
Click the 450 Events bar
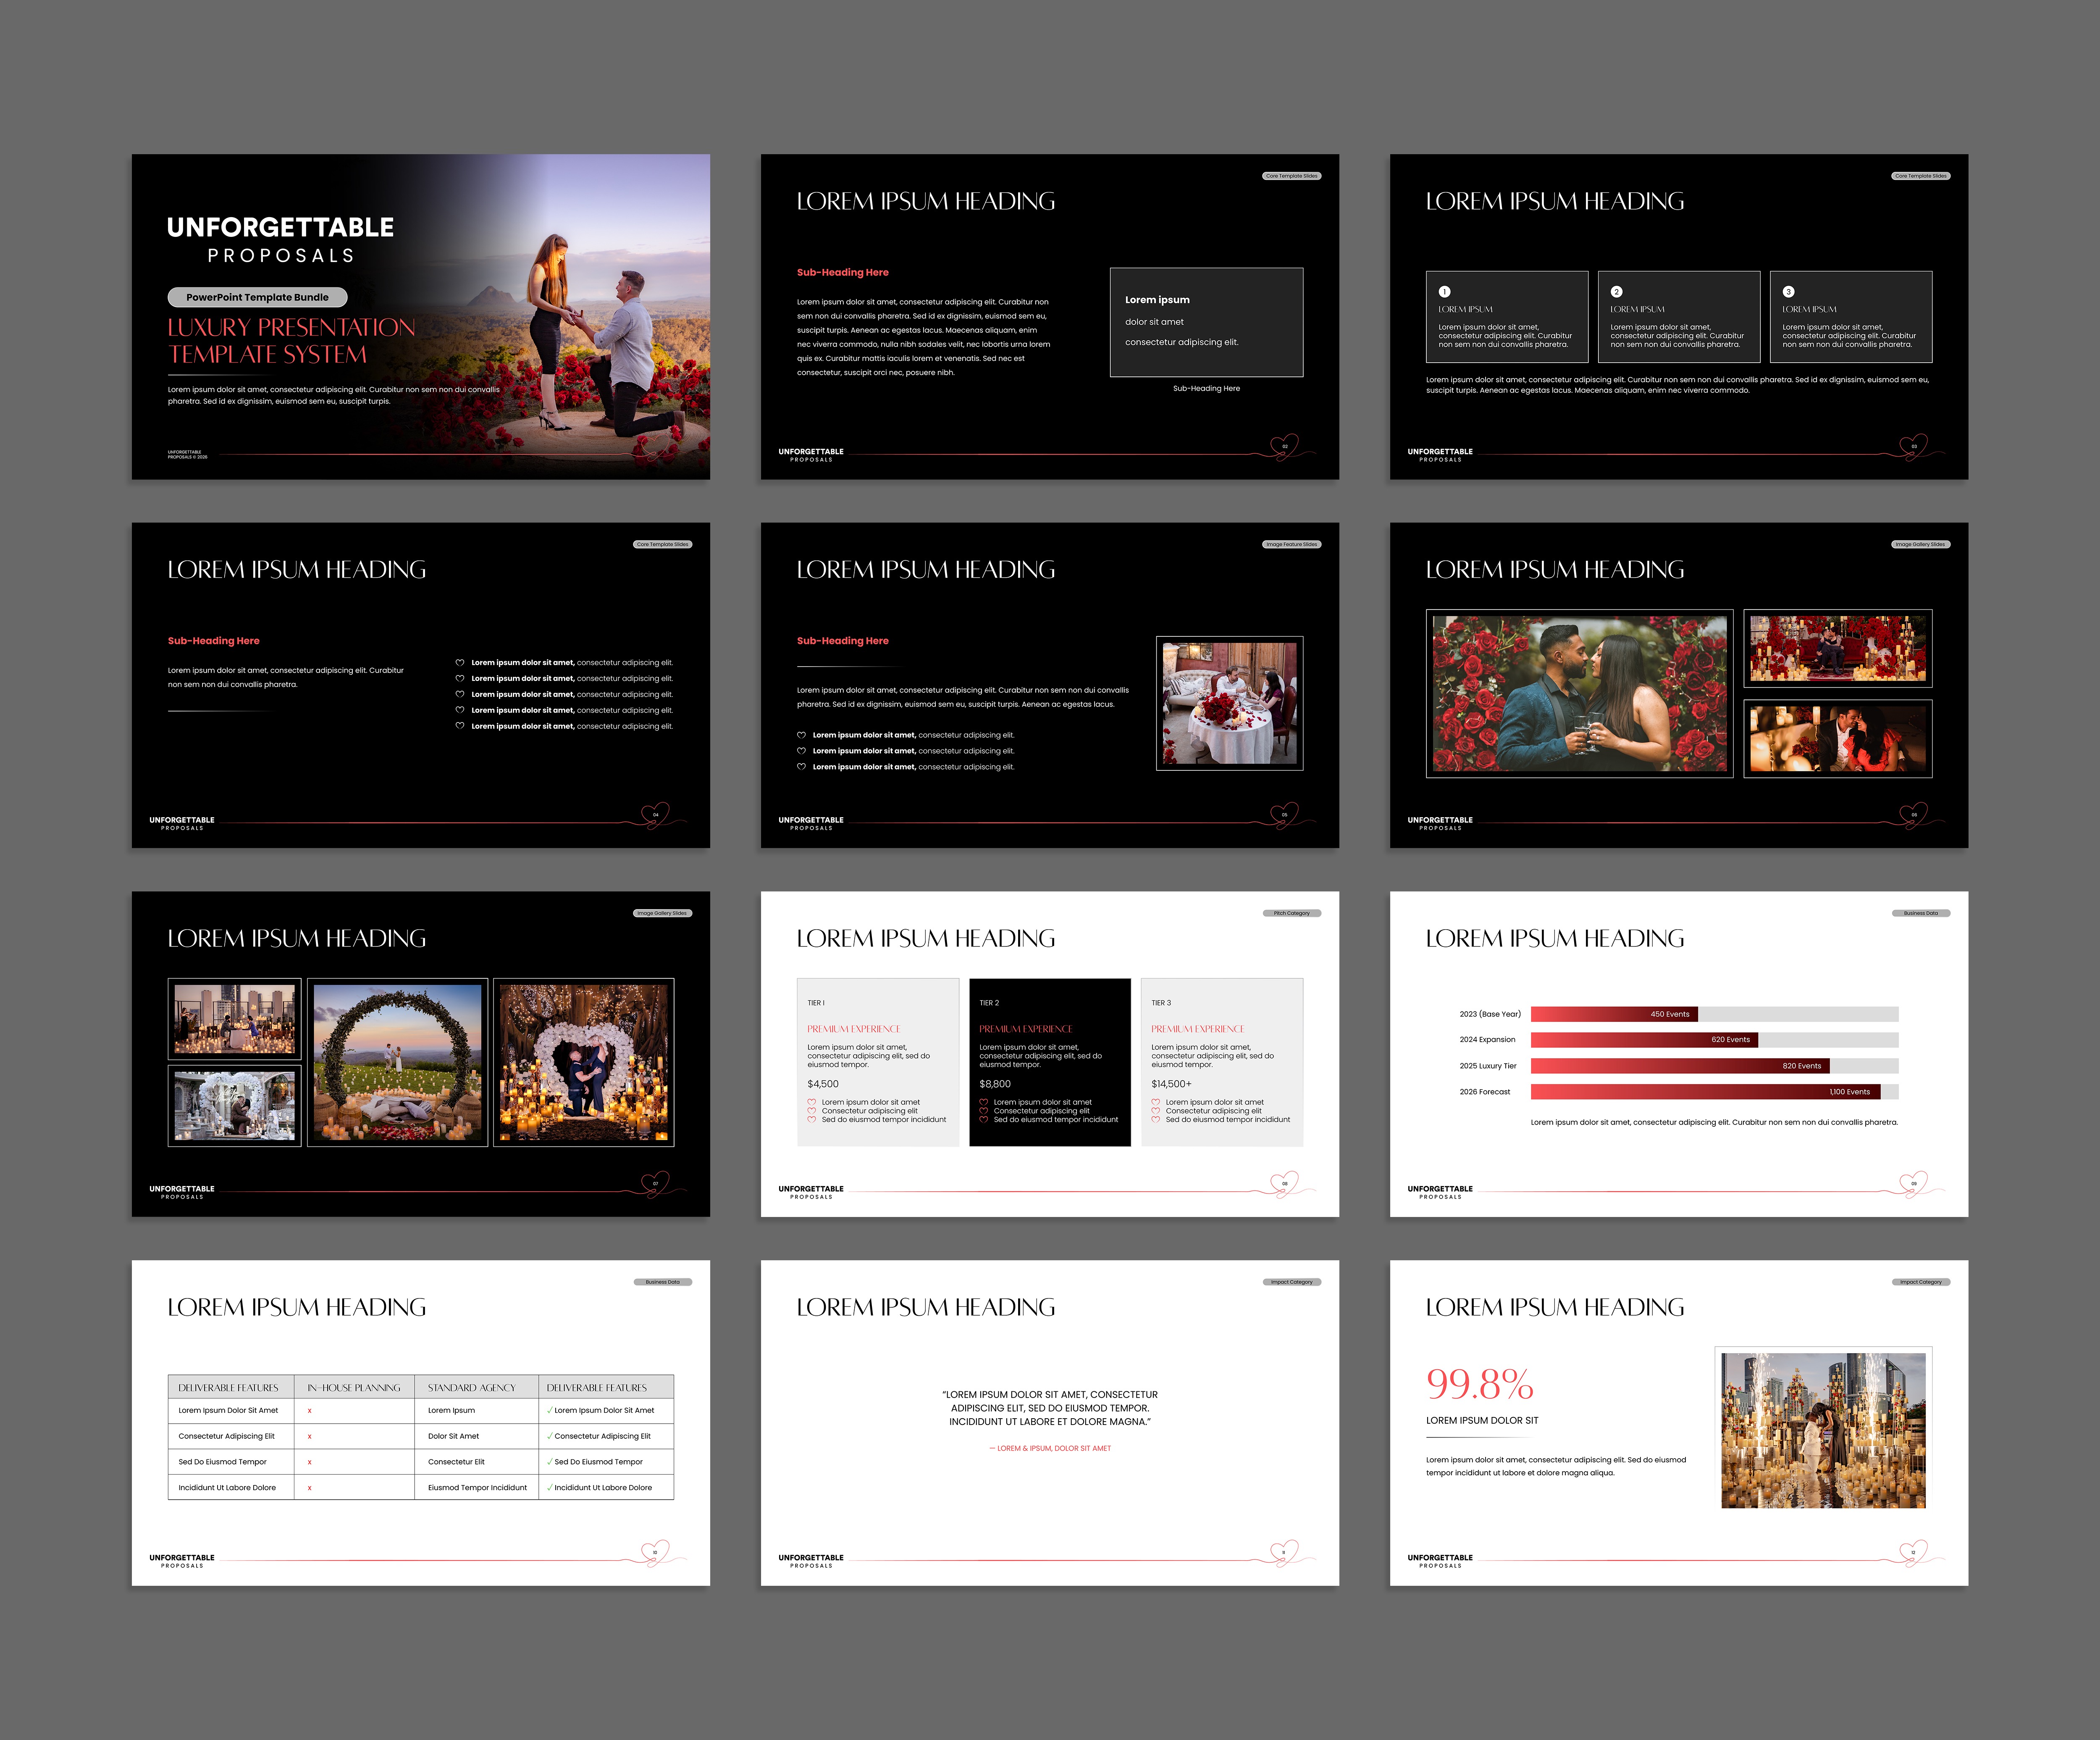pos(1615,1014)
